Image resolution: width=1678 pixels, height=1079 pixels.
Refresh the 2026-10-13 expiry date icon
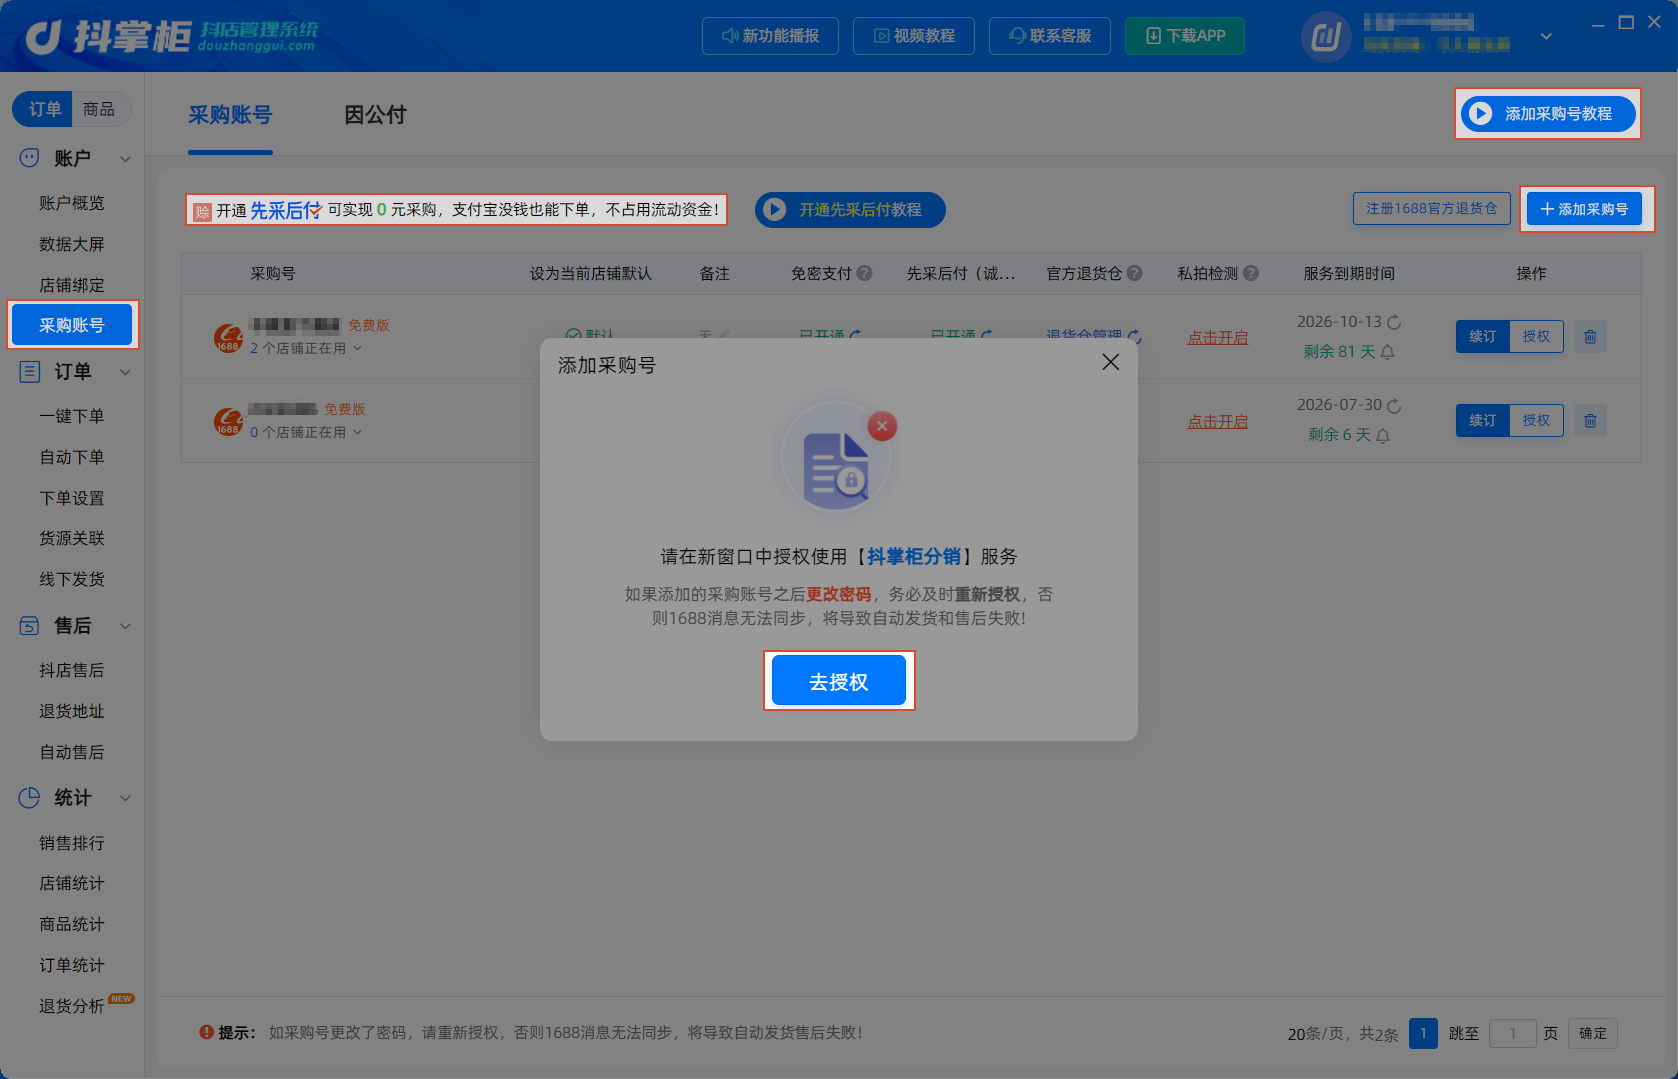coord(1394,322)
